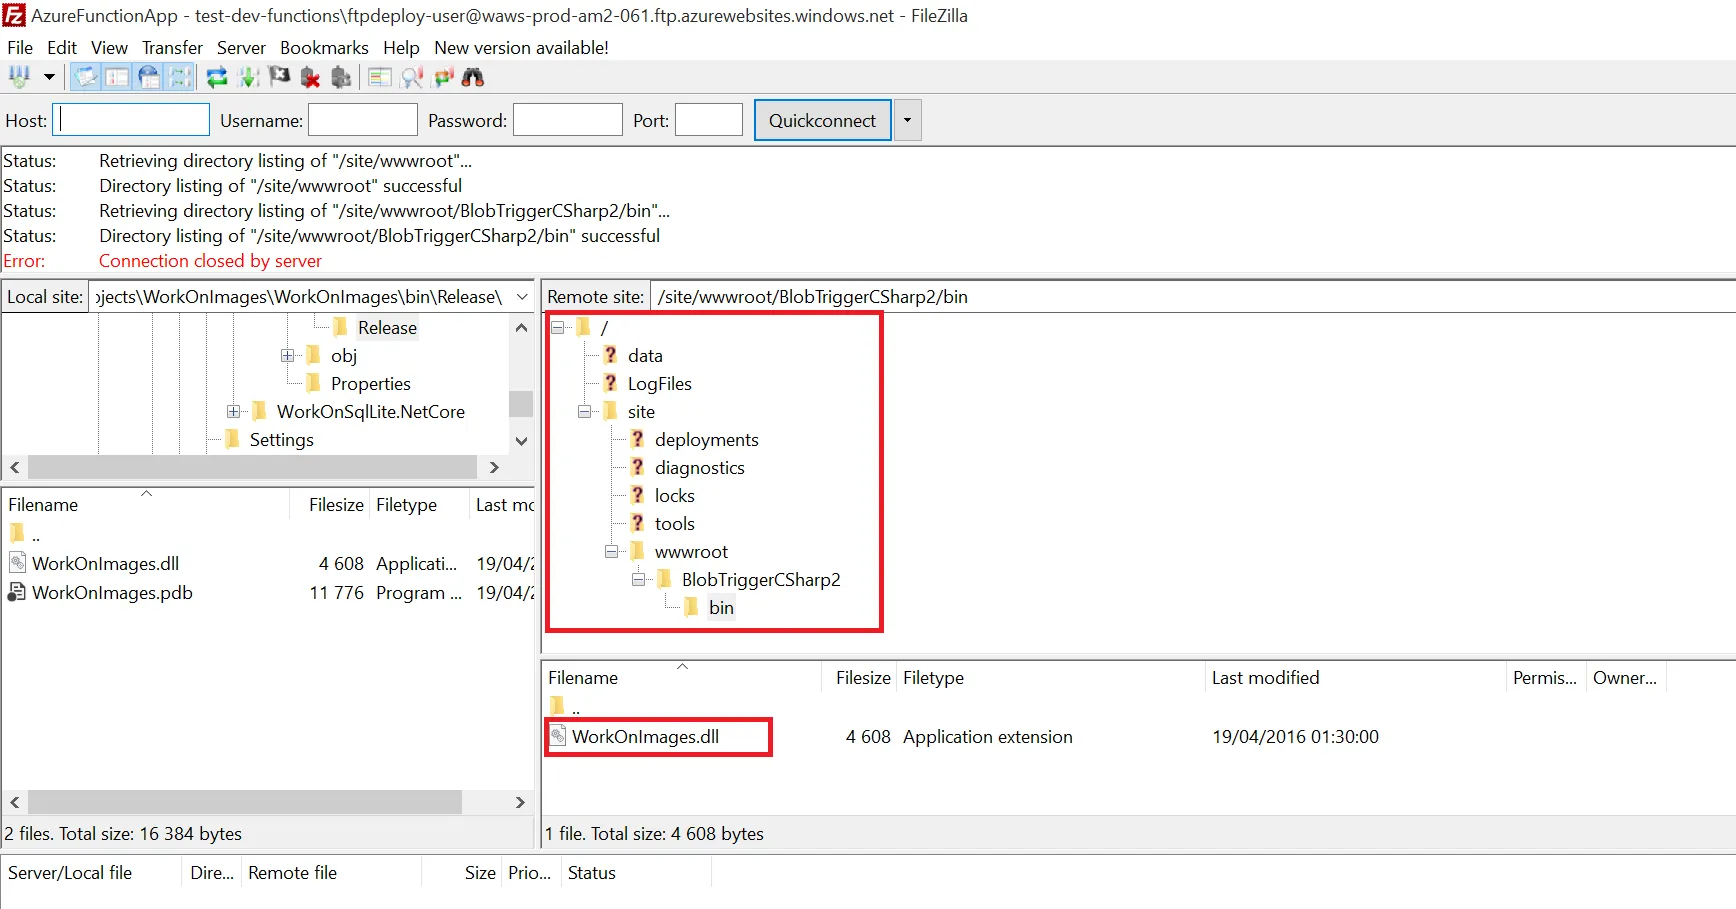This screenshot has width=1736, height=909.
Task: Collapse the remote root folder node
Action: click(x=558, y=328)
